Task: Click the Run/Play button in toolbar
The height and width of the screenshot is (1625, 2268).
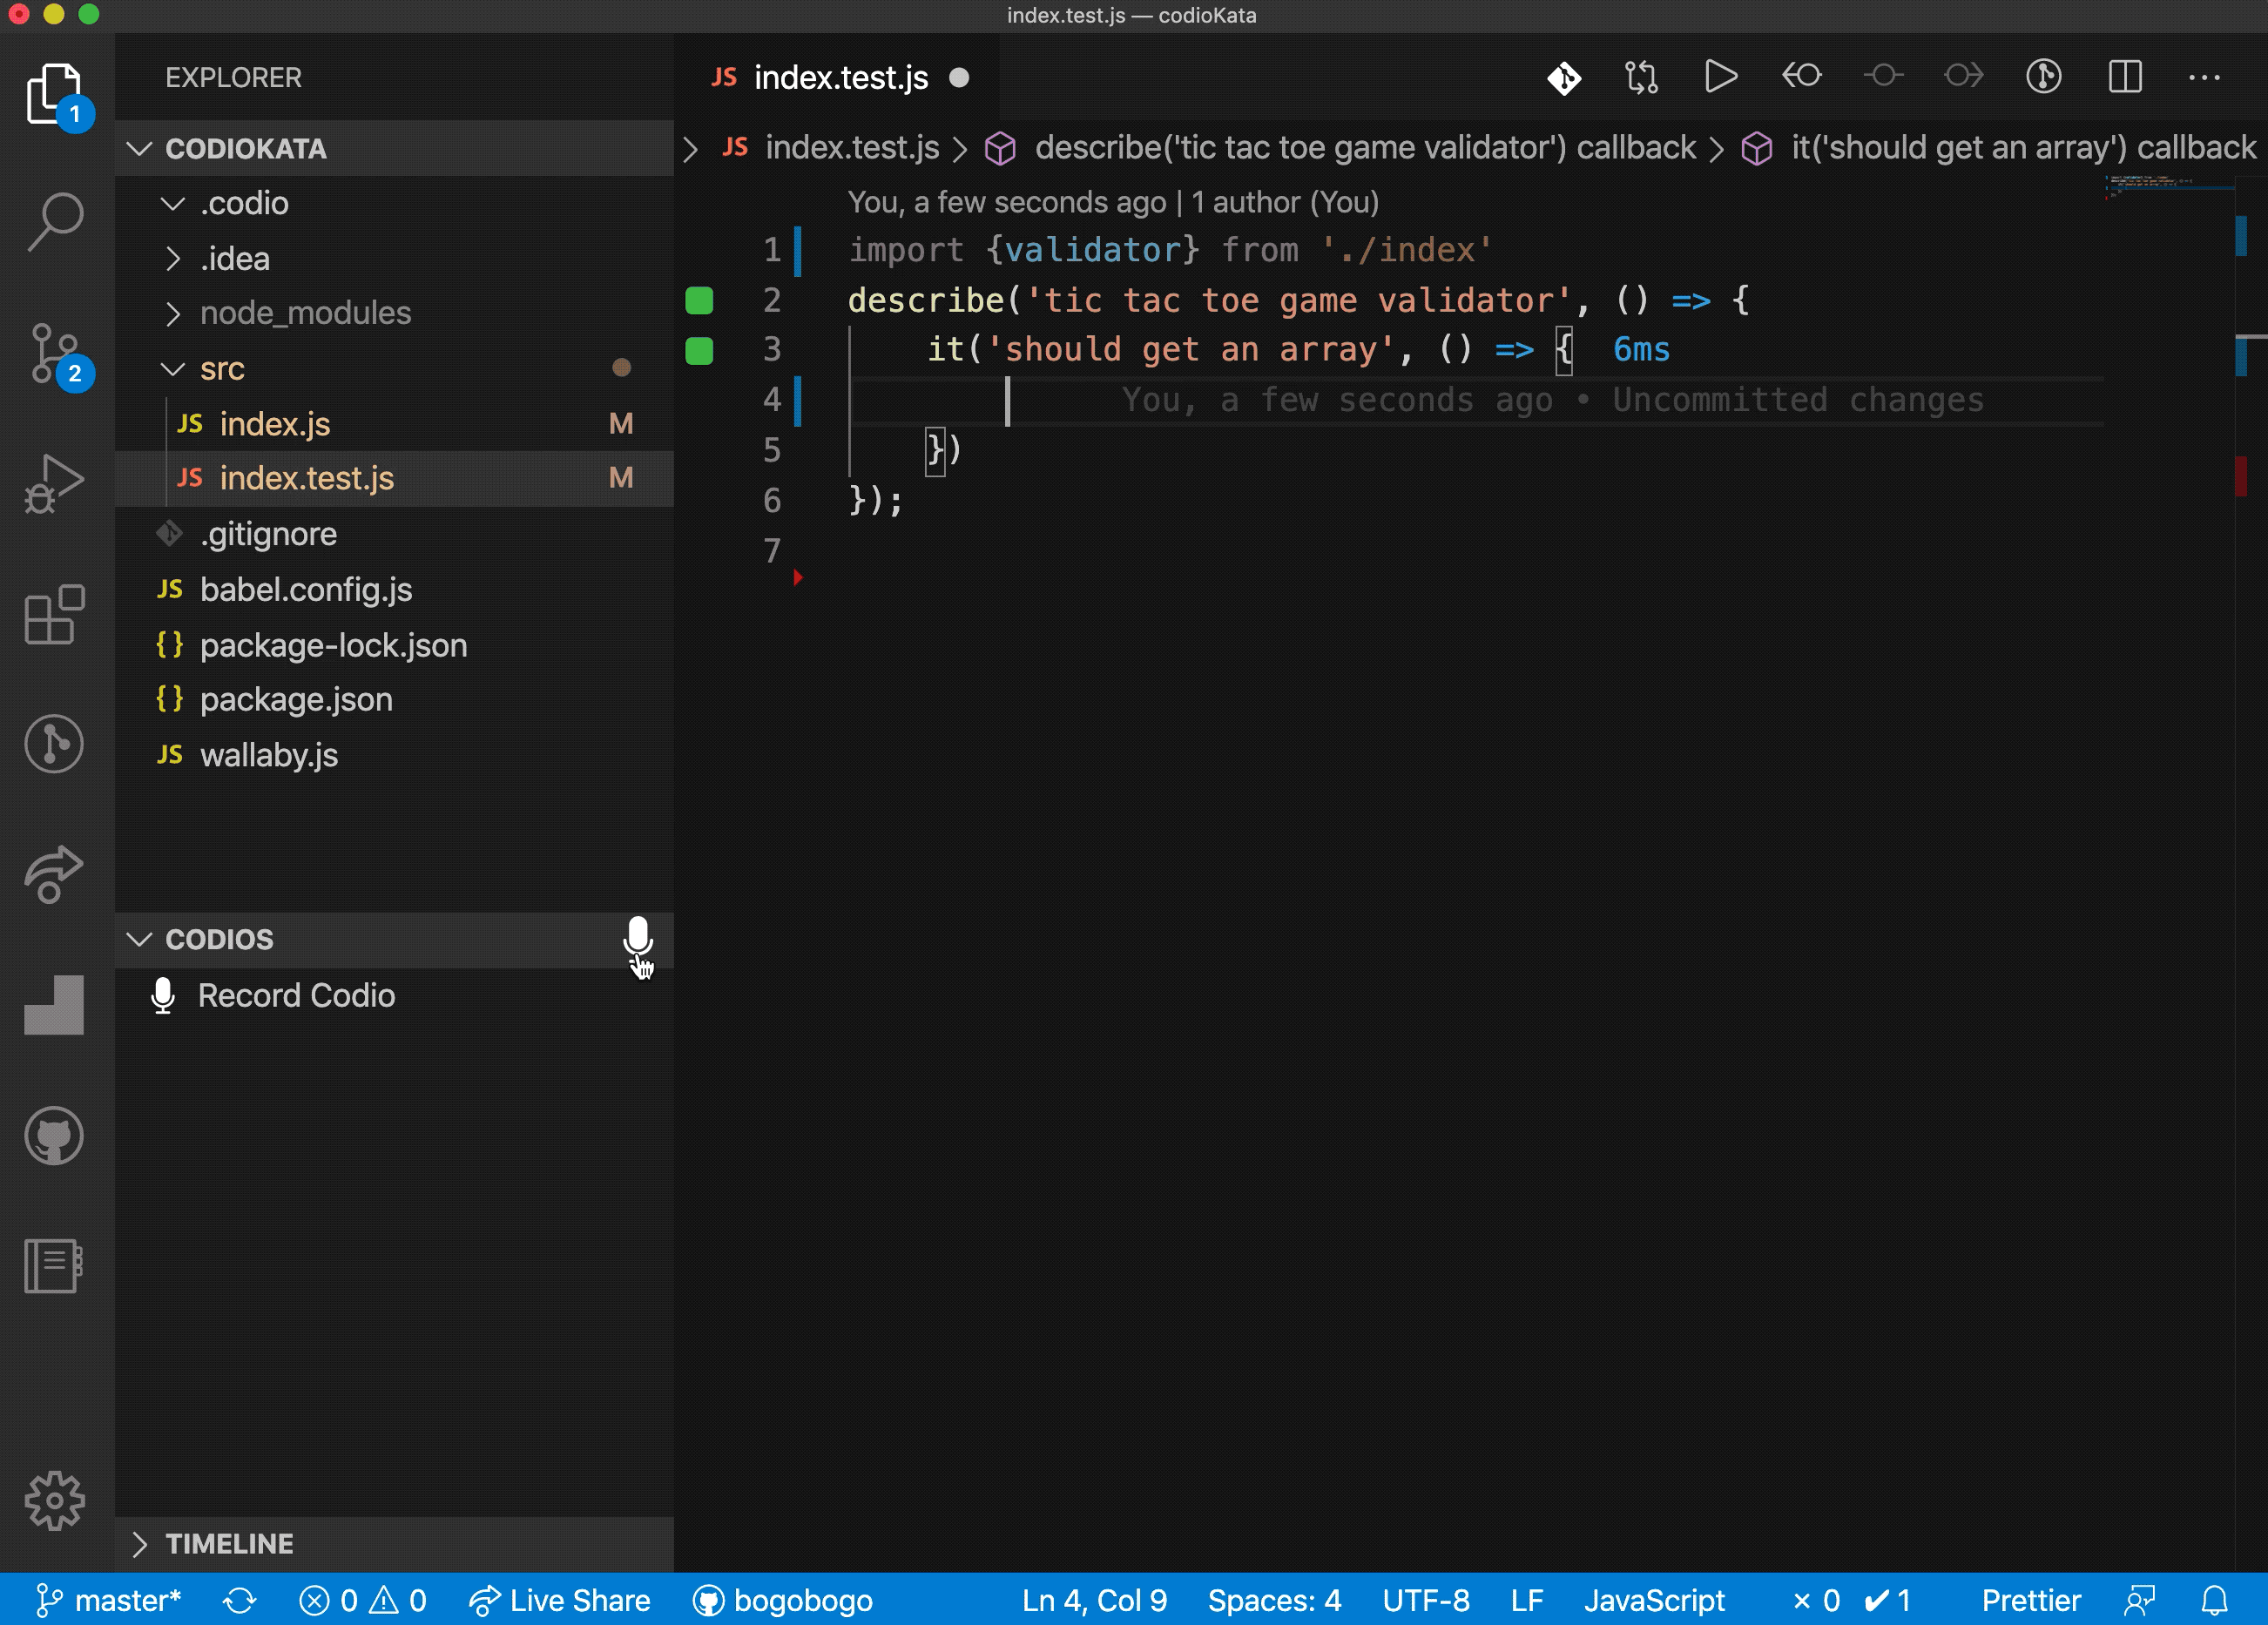Action: [x=1721, y=78]
